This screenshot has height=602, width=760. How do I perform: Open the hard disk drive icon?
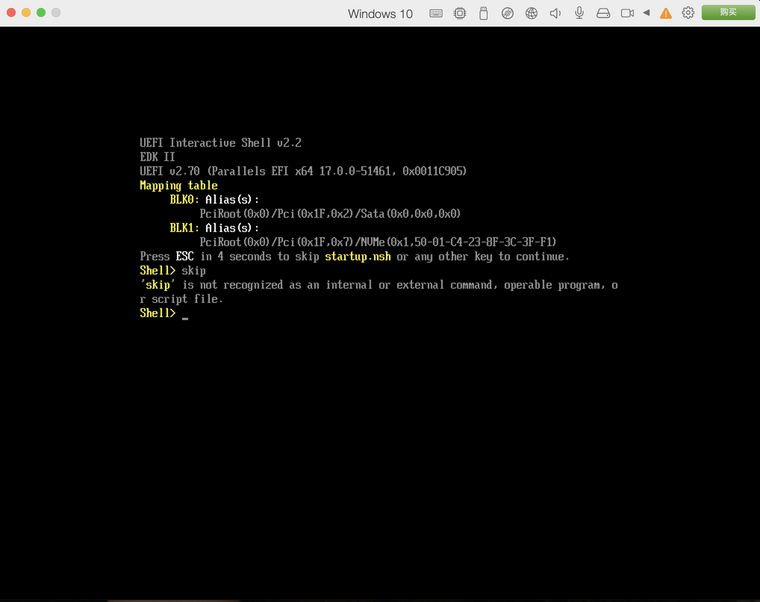(x=603, y=13)
